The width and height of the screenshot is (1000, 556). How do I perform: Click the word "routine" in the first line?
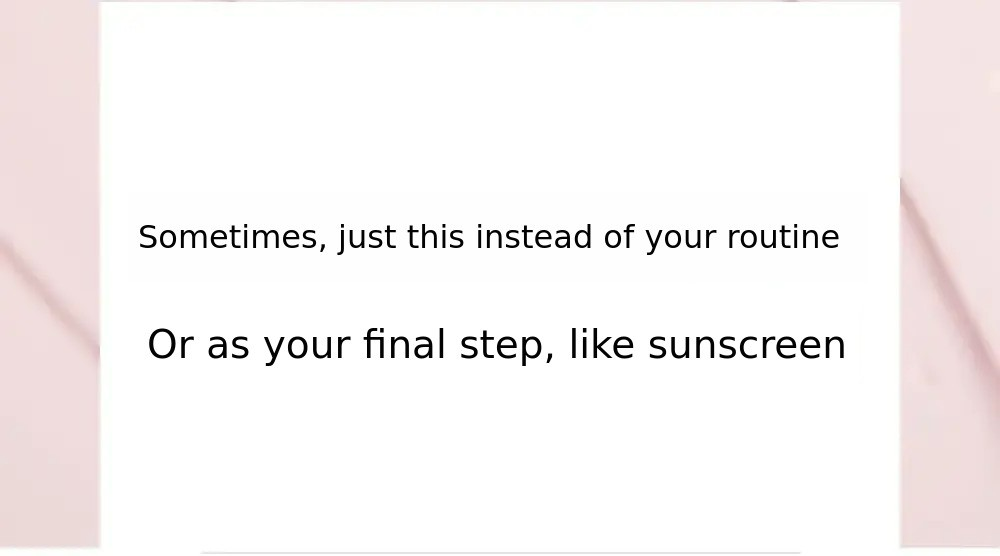point(782,238)
